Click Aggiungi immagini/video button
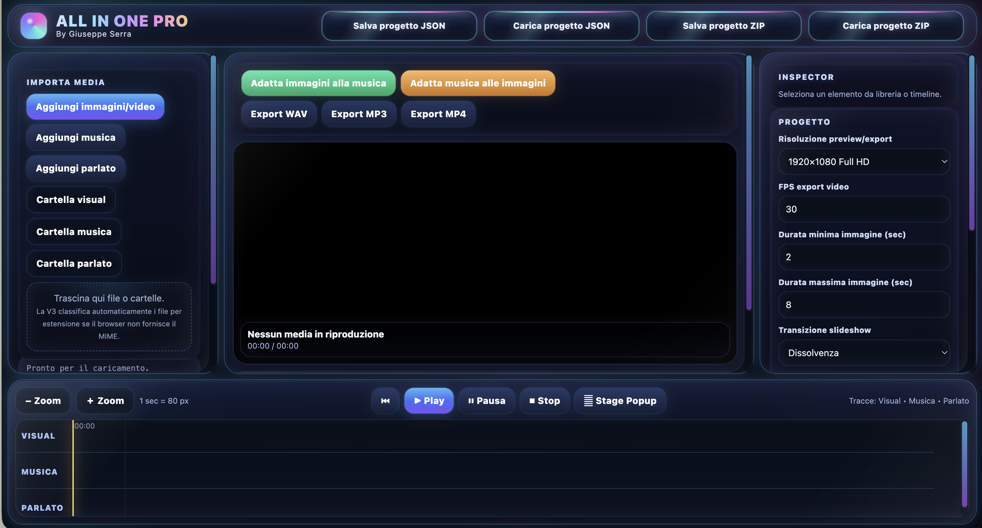Viewport: 982px width, 528px height. coord(95,106)
